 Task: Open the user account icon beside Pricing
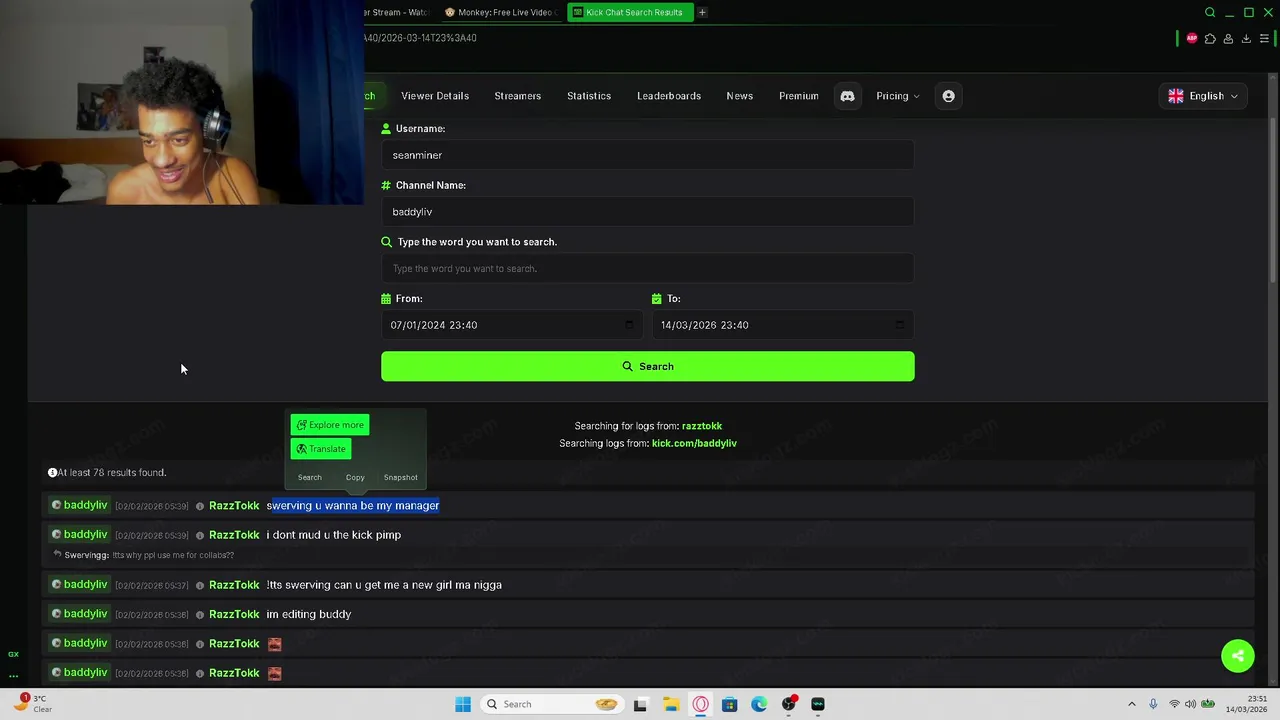tap(948, 96)
